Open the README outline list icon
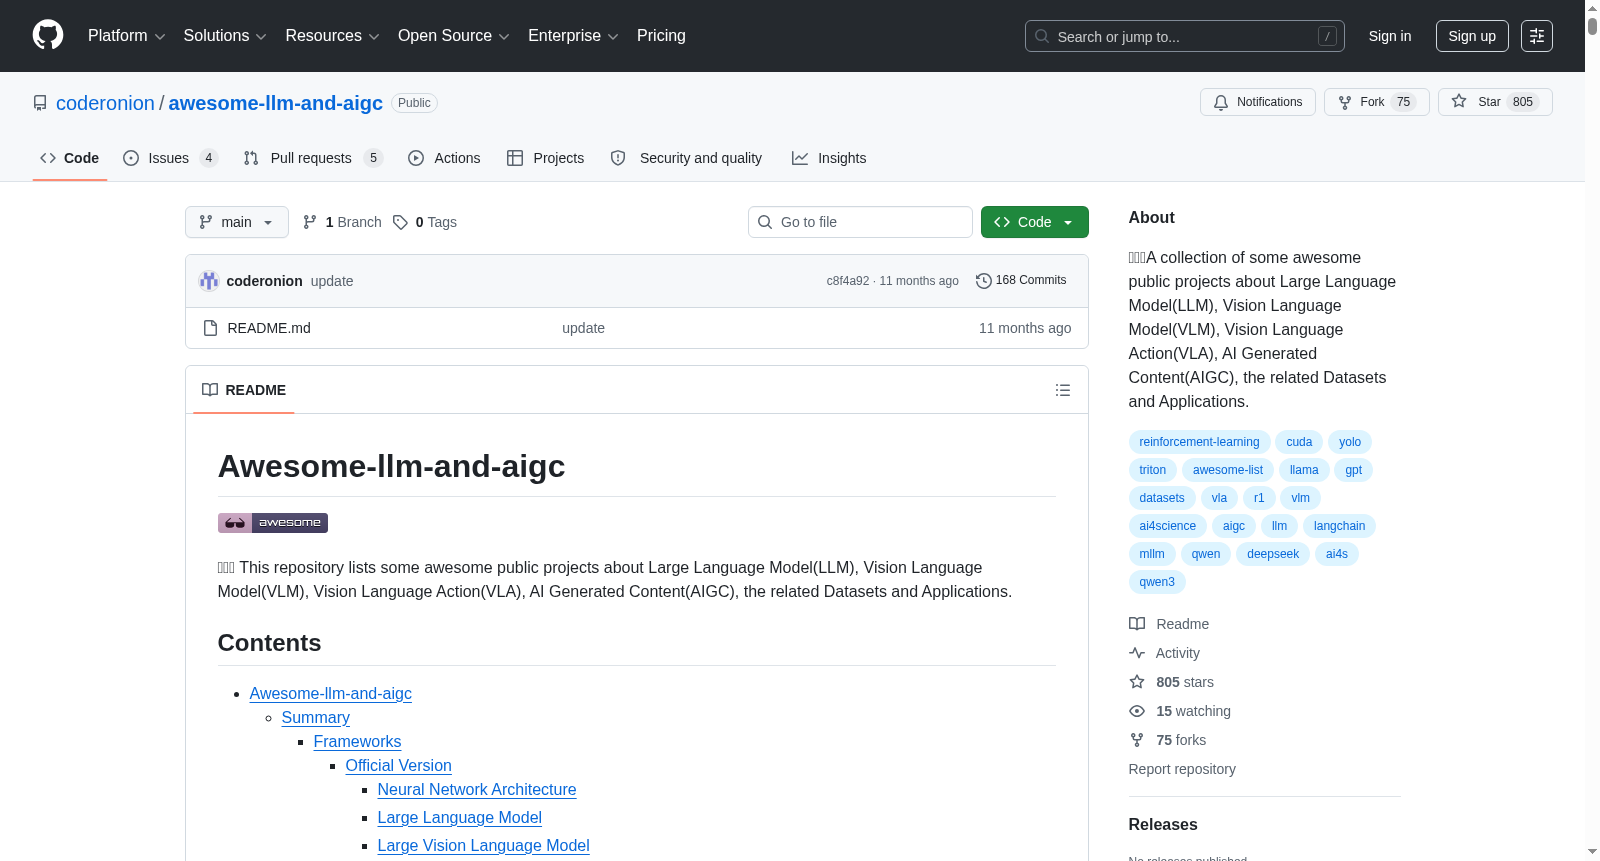This screenshot has width=1600, height=861. [1063, 390]
